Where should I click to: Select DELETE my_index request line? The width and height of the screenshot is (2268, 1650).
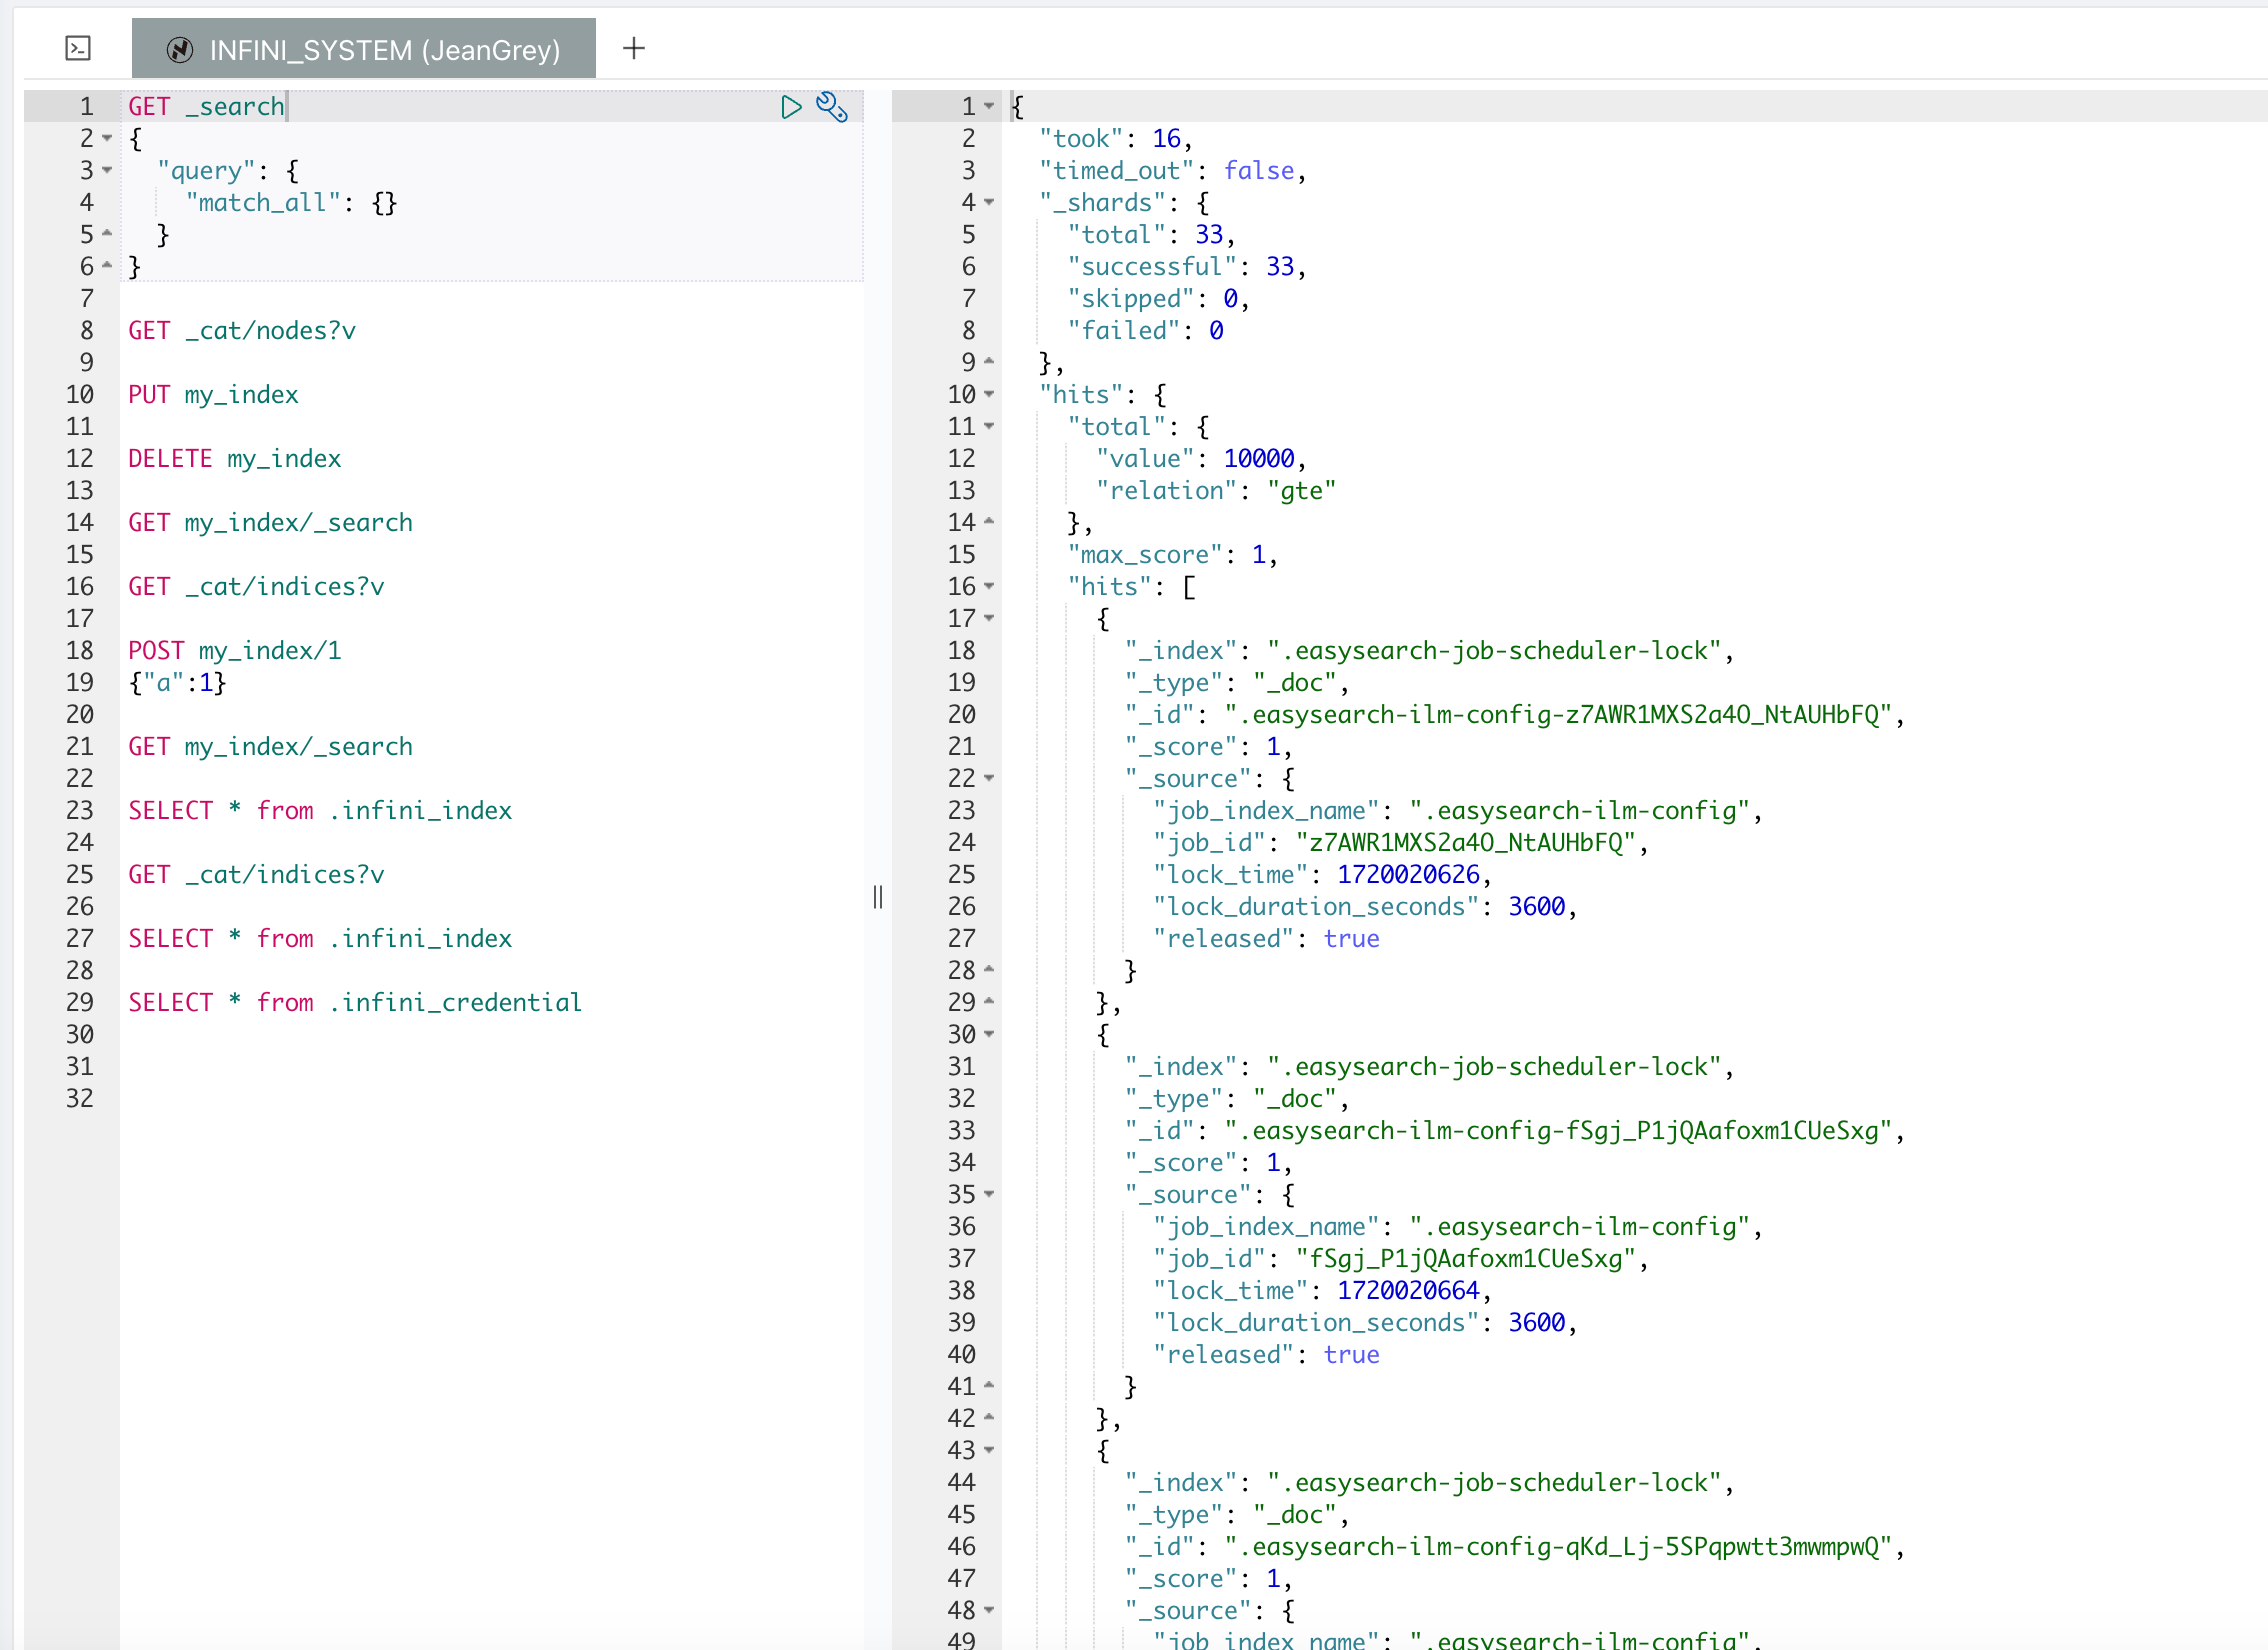(235, 459)
